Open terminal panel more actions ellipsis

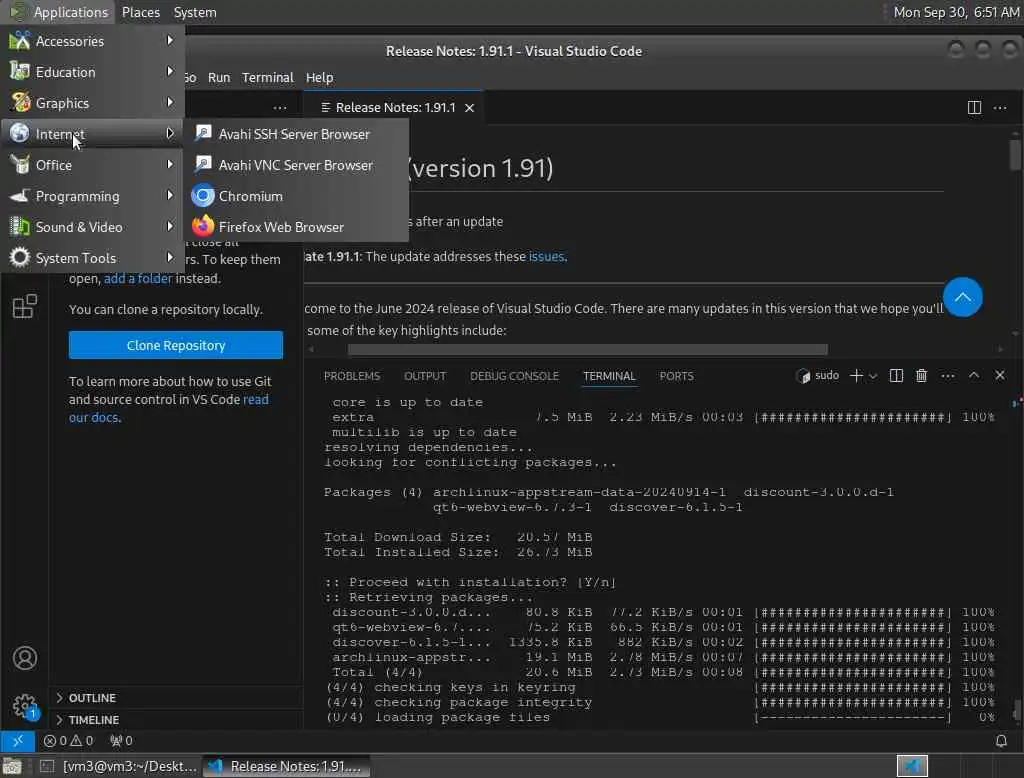(948, 376)
